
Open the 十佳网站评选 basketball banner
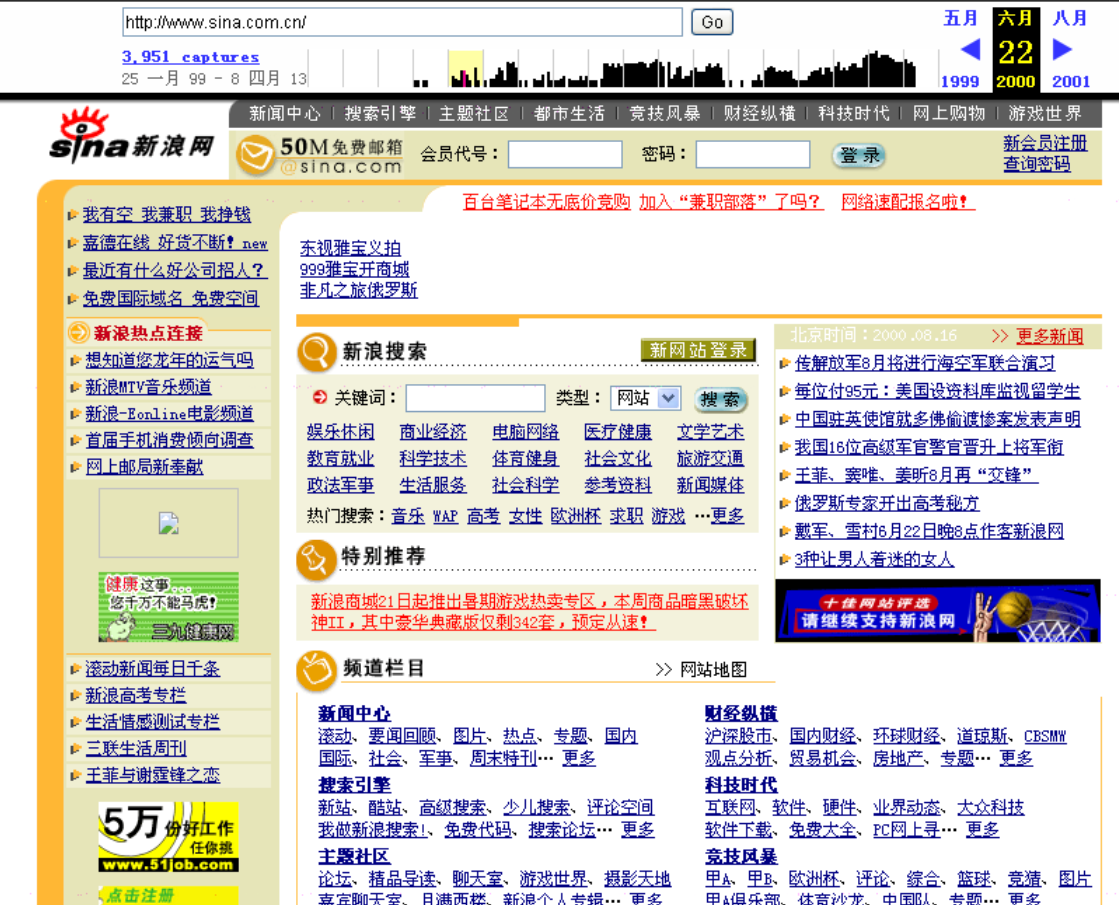click(x=938, y=611)
